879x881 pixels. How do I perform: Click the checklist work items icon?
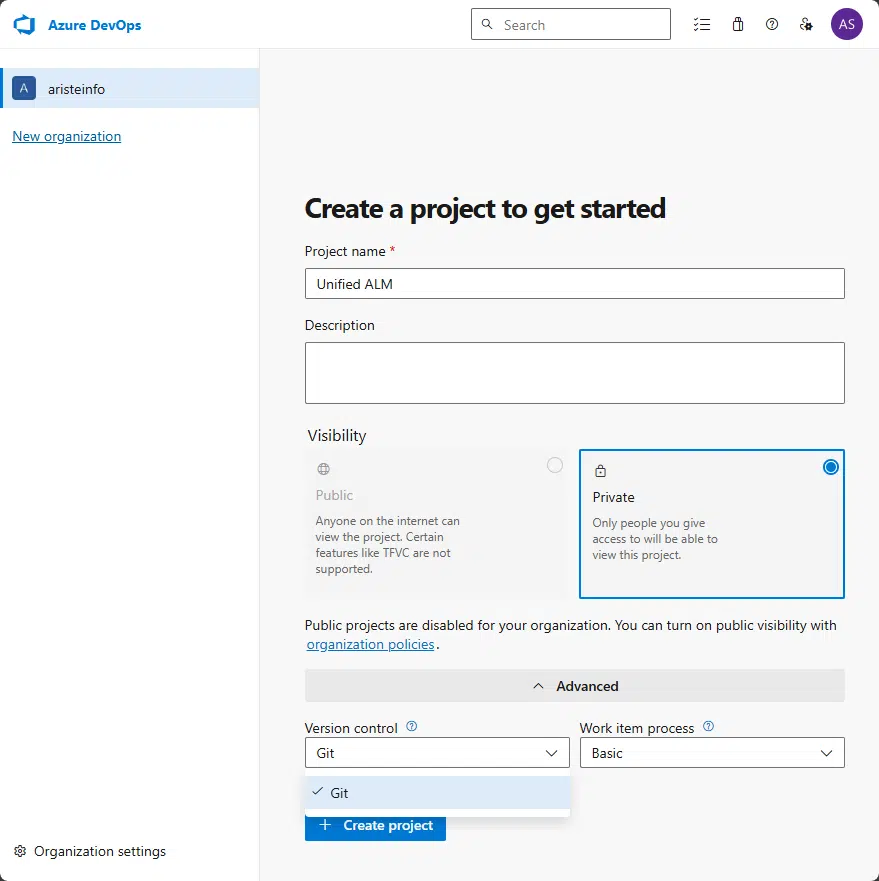tap(702, 24)
